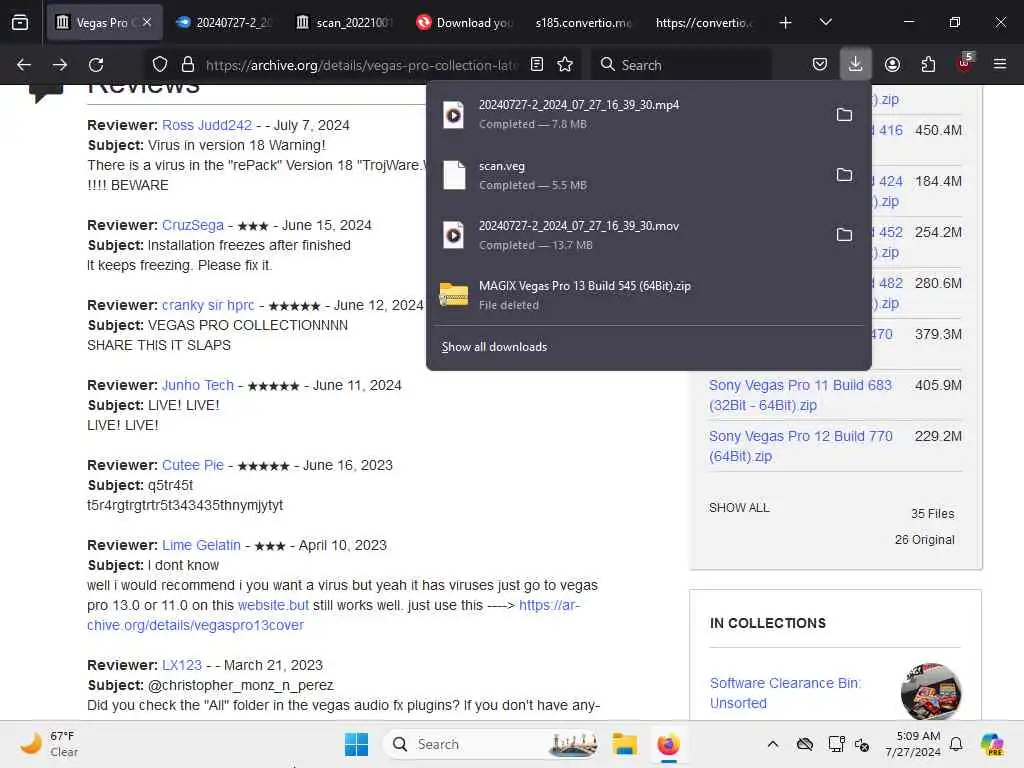Click the OneDrive tray cloud icon
Screen dimensions: 1024x768
(x=805, y=744)
